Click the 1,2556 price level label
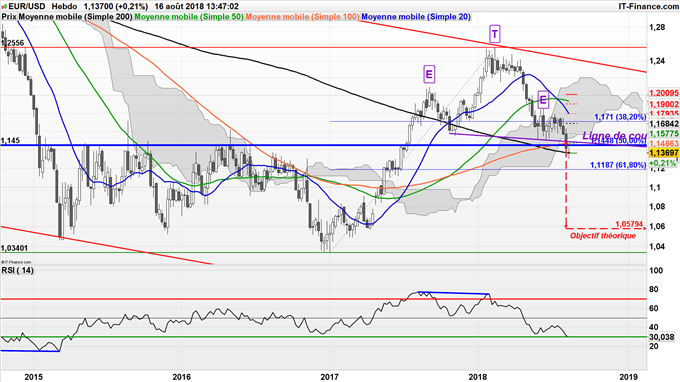The image size is (680, 382). (13, 43)
